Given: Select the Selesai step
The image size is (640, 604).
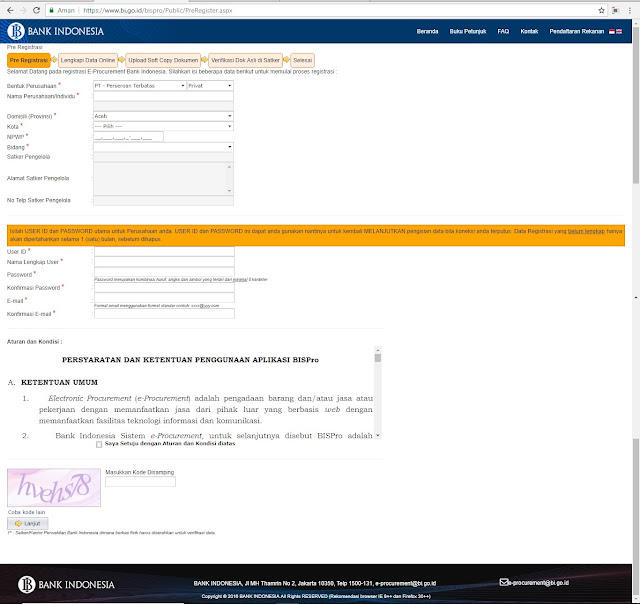Looking at the screenshot, I should (x=302, y=60).
